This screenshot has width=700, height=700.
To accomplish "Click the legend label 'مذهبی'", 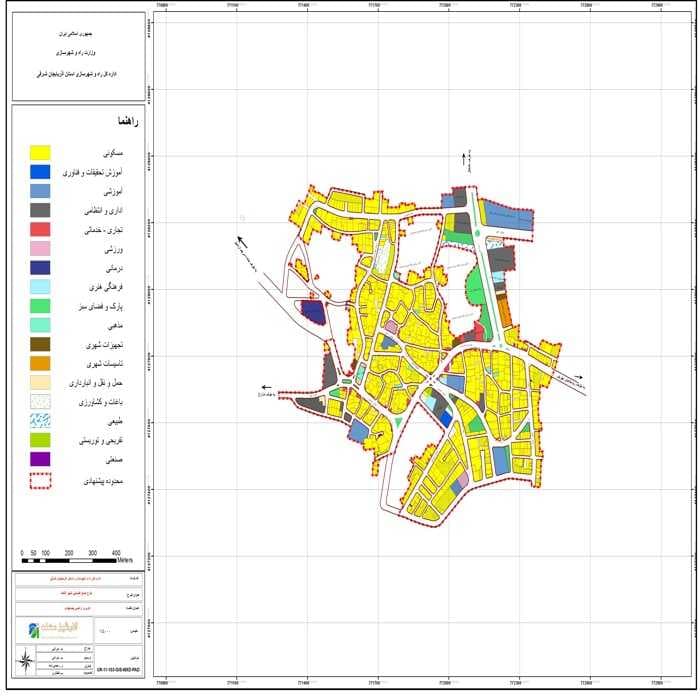I will tap(115, 326).
